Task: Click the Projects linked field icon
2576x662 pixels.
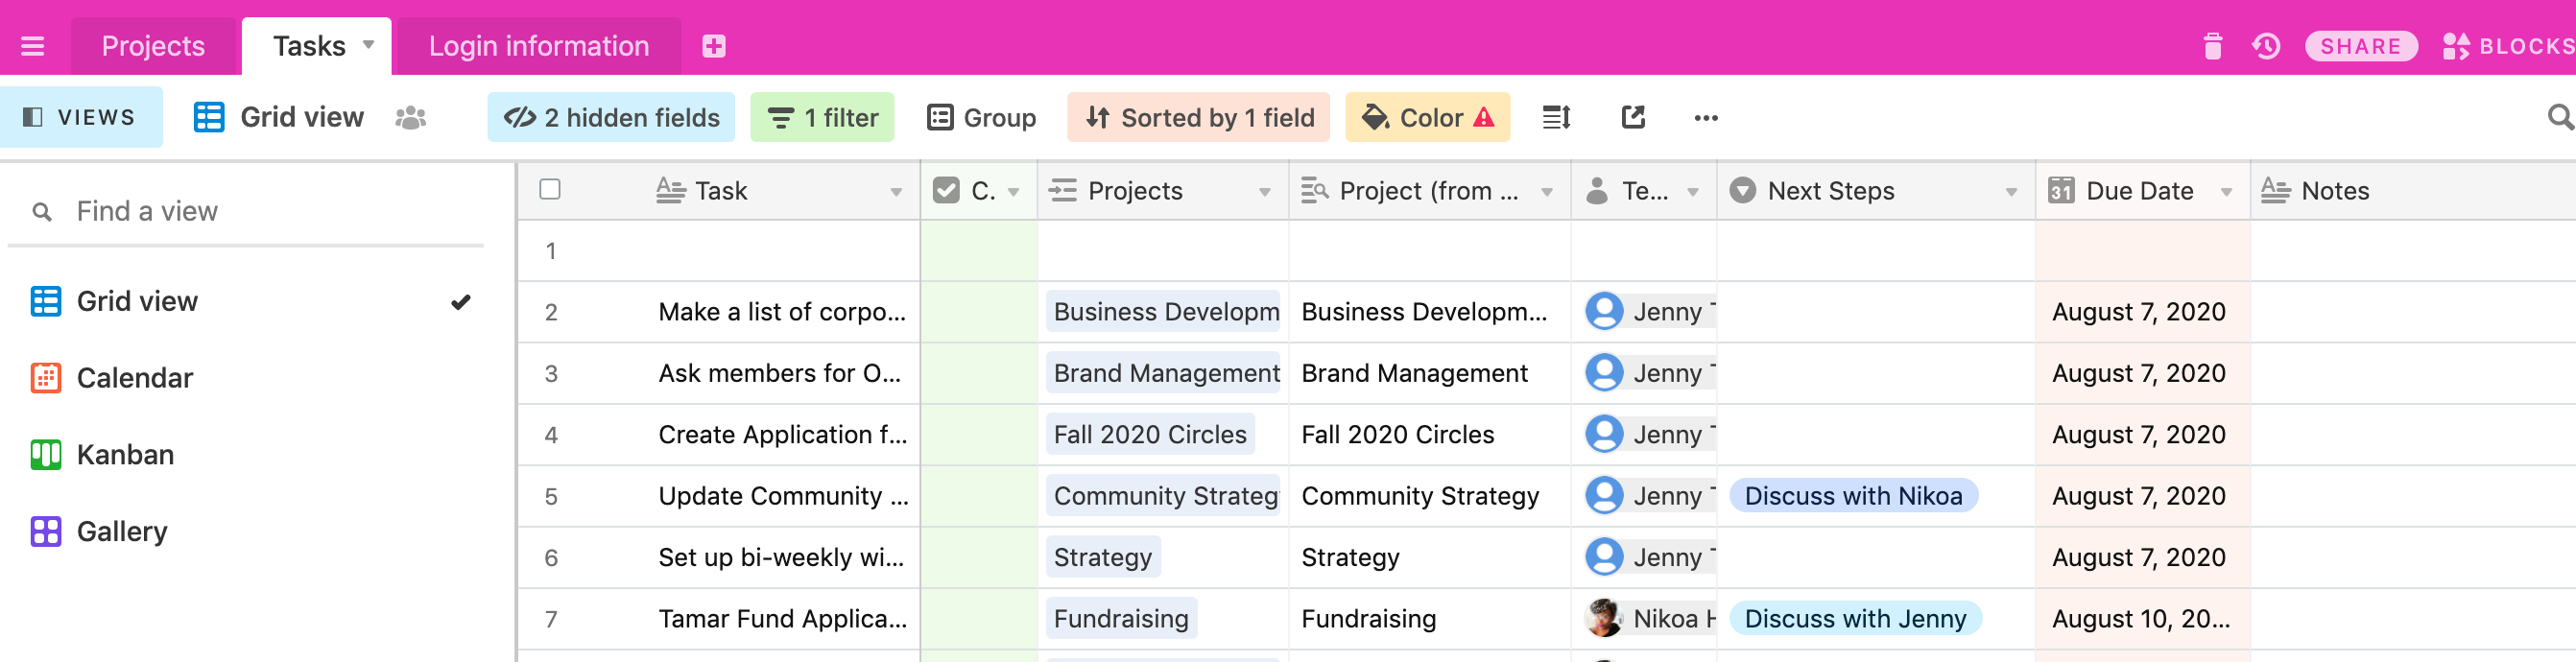Action: pyautogui.click(x=1063, y=190)
